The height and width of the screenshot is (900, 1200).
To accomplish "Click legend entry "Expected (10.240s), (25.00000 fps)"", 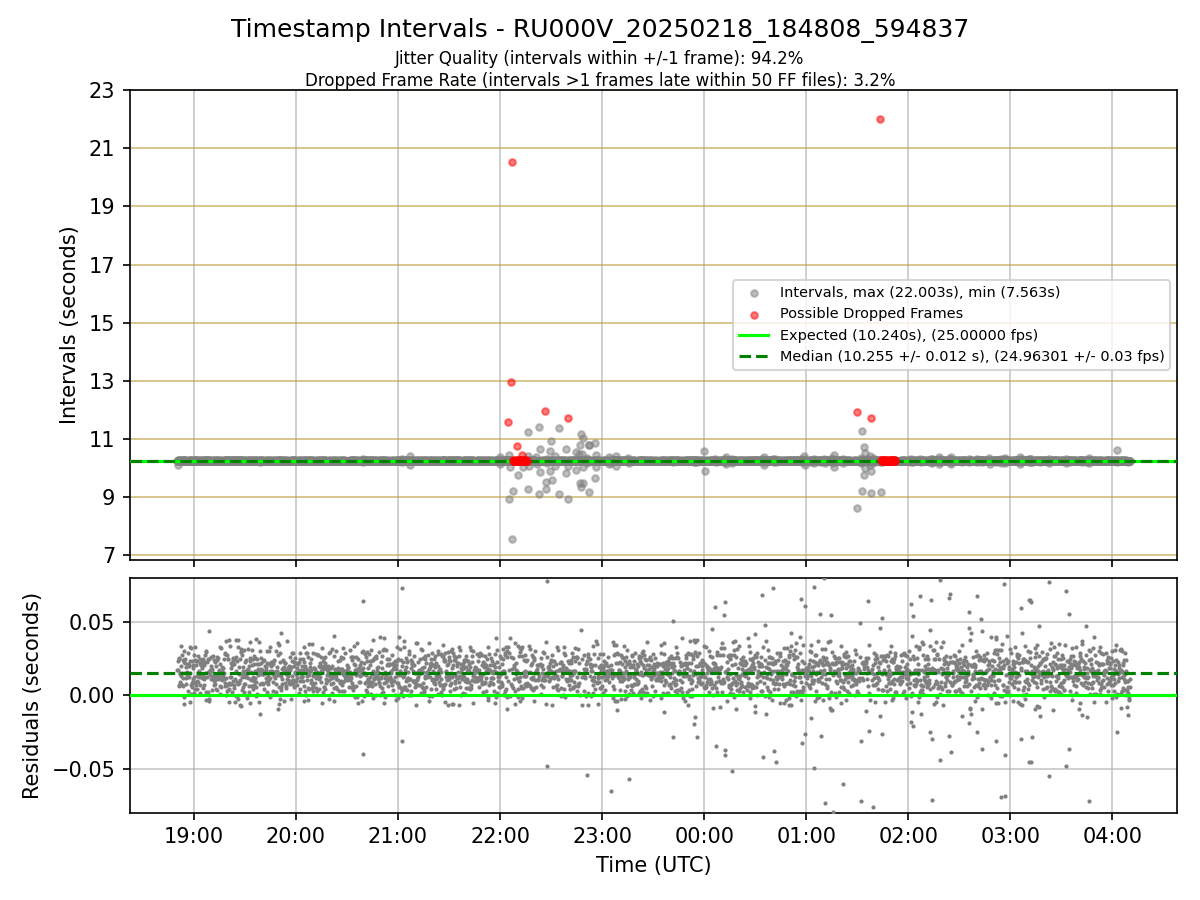I will click(x=909, y=335).
